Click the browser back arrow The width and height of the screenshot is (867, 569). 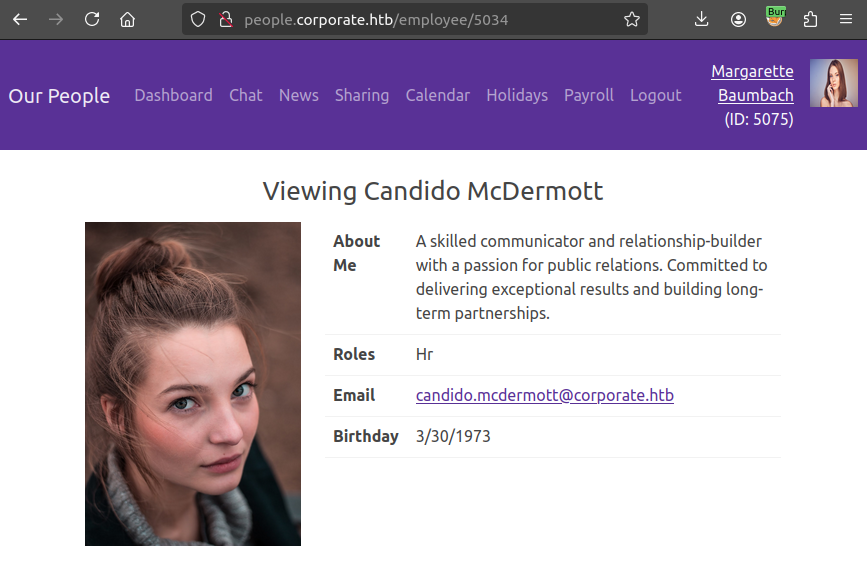coord(20,19)
